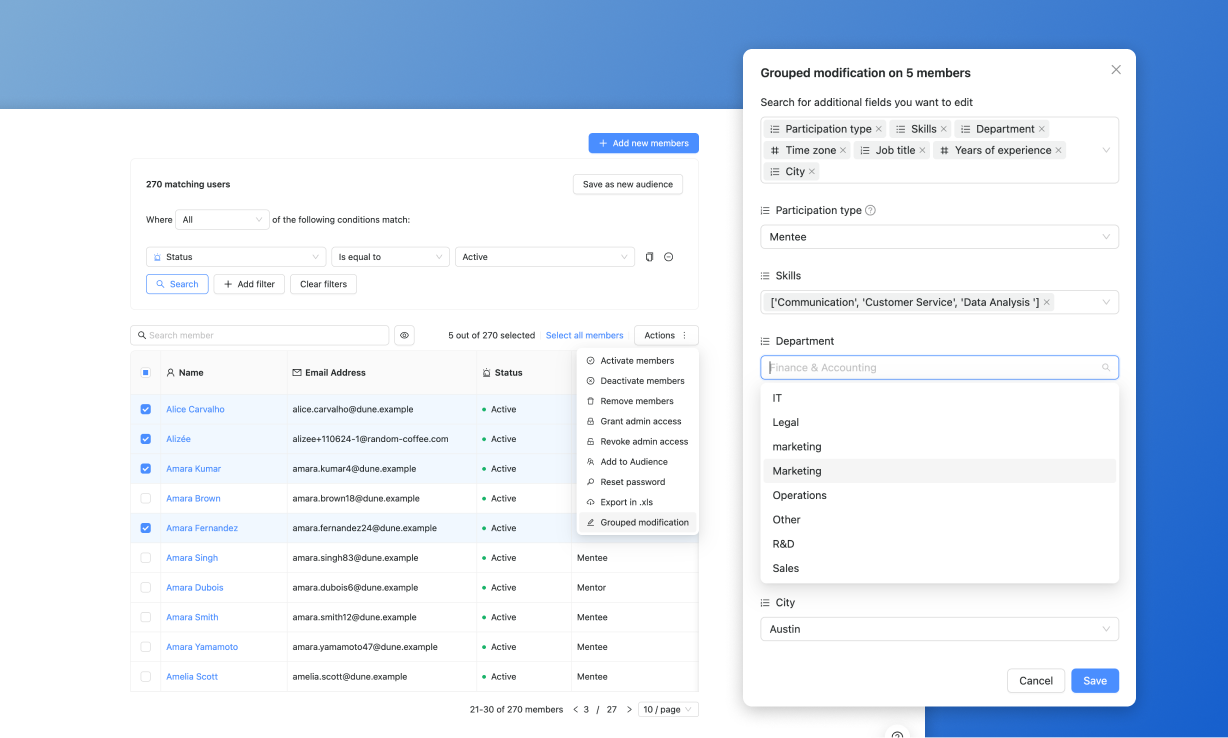The width and height of the screenshot is (1228, 738).
Task: Choose Grouped modification menu item
Action: [x=637, y=522]
